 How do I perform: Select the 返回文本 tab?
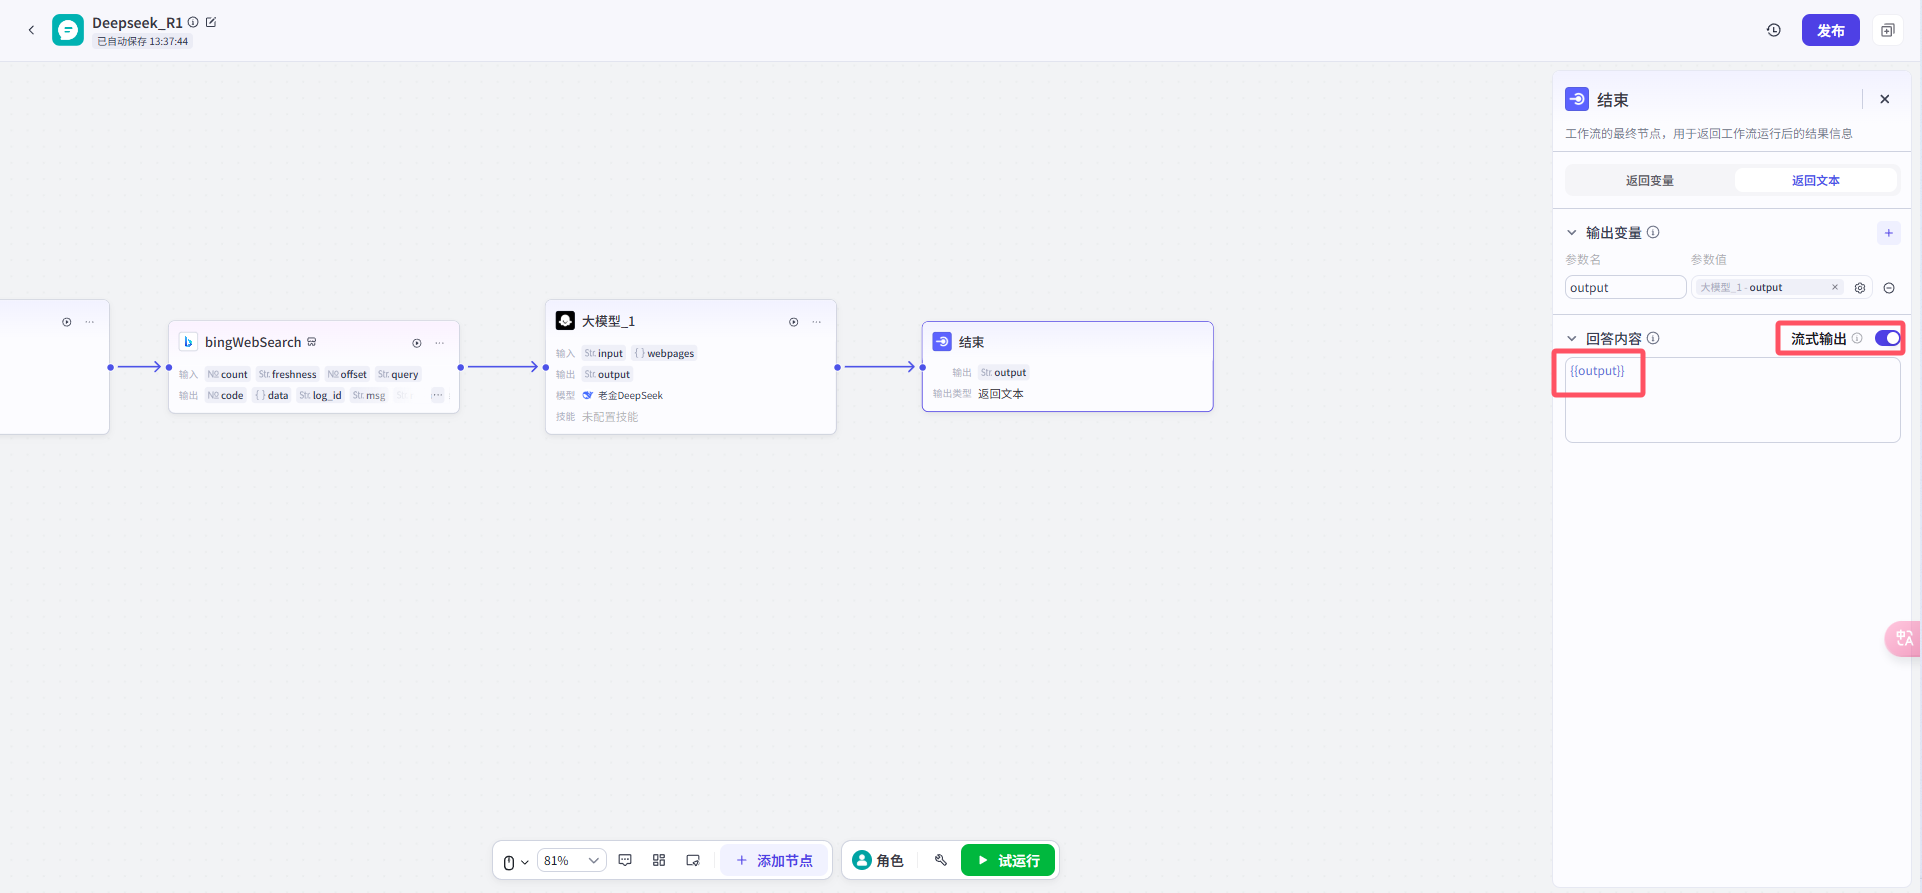click(x=1815, y=181)
